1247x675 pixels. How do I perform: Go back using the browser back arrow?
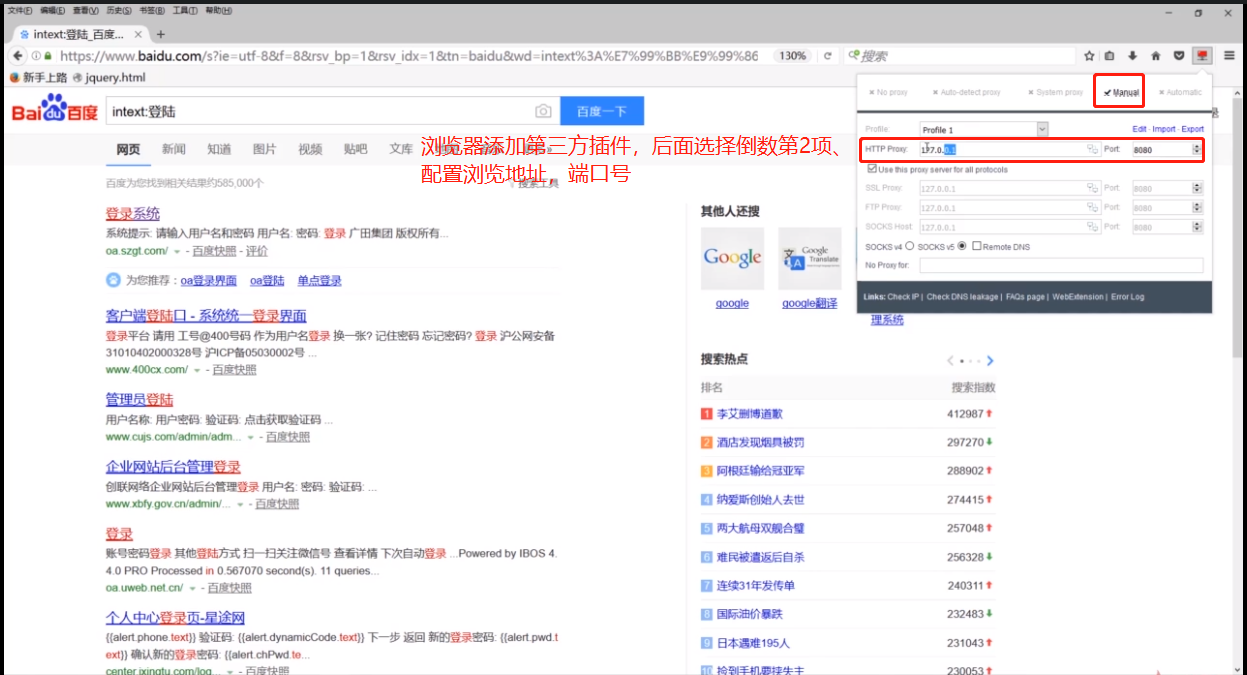coord(18,56)
